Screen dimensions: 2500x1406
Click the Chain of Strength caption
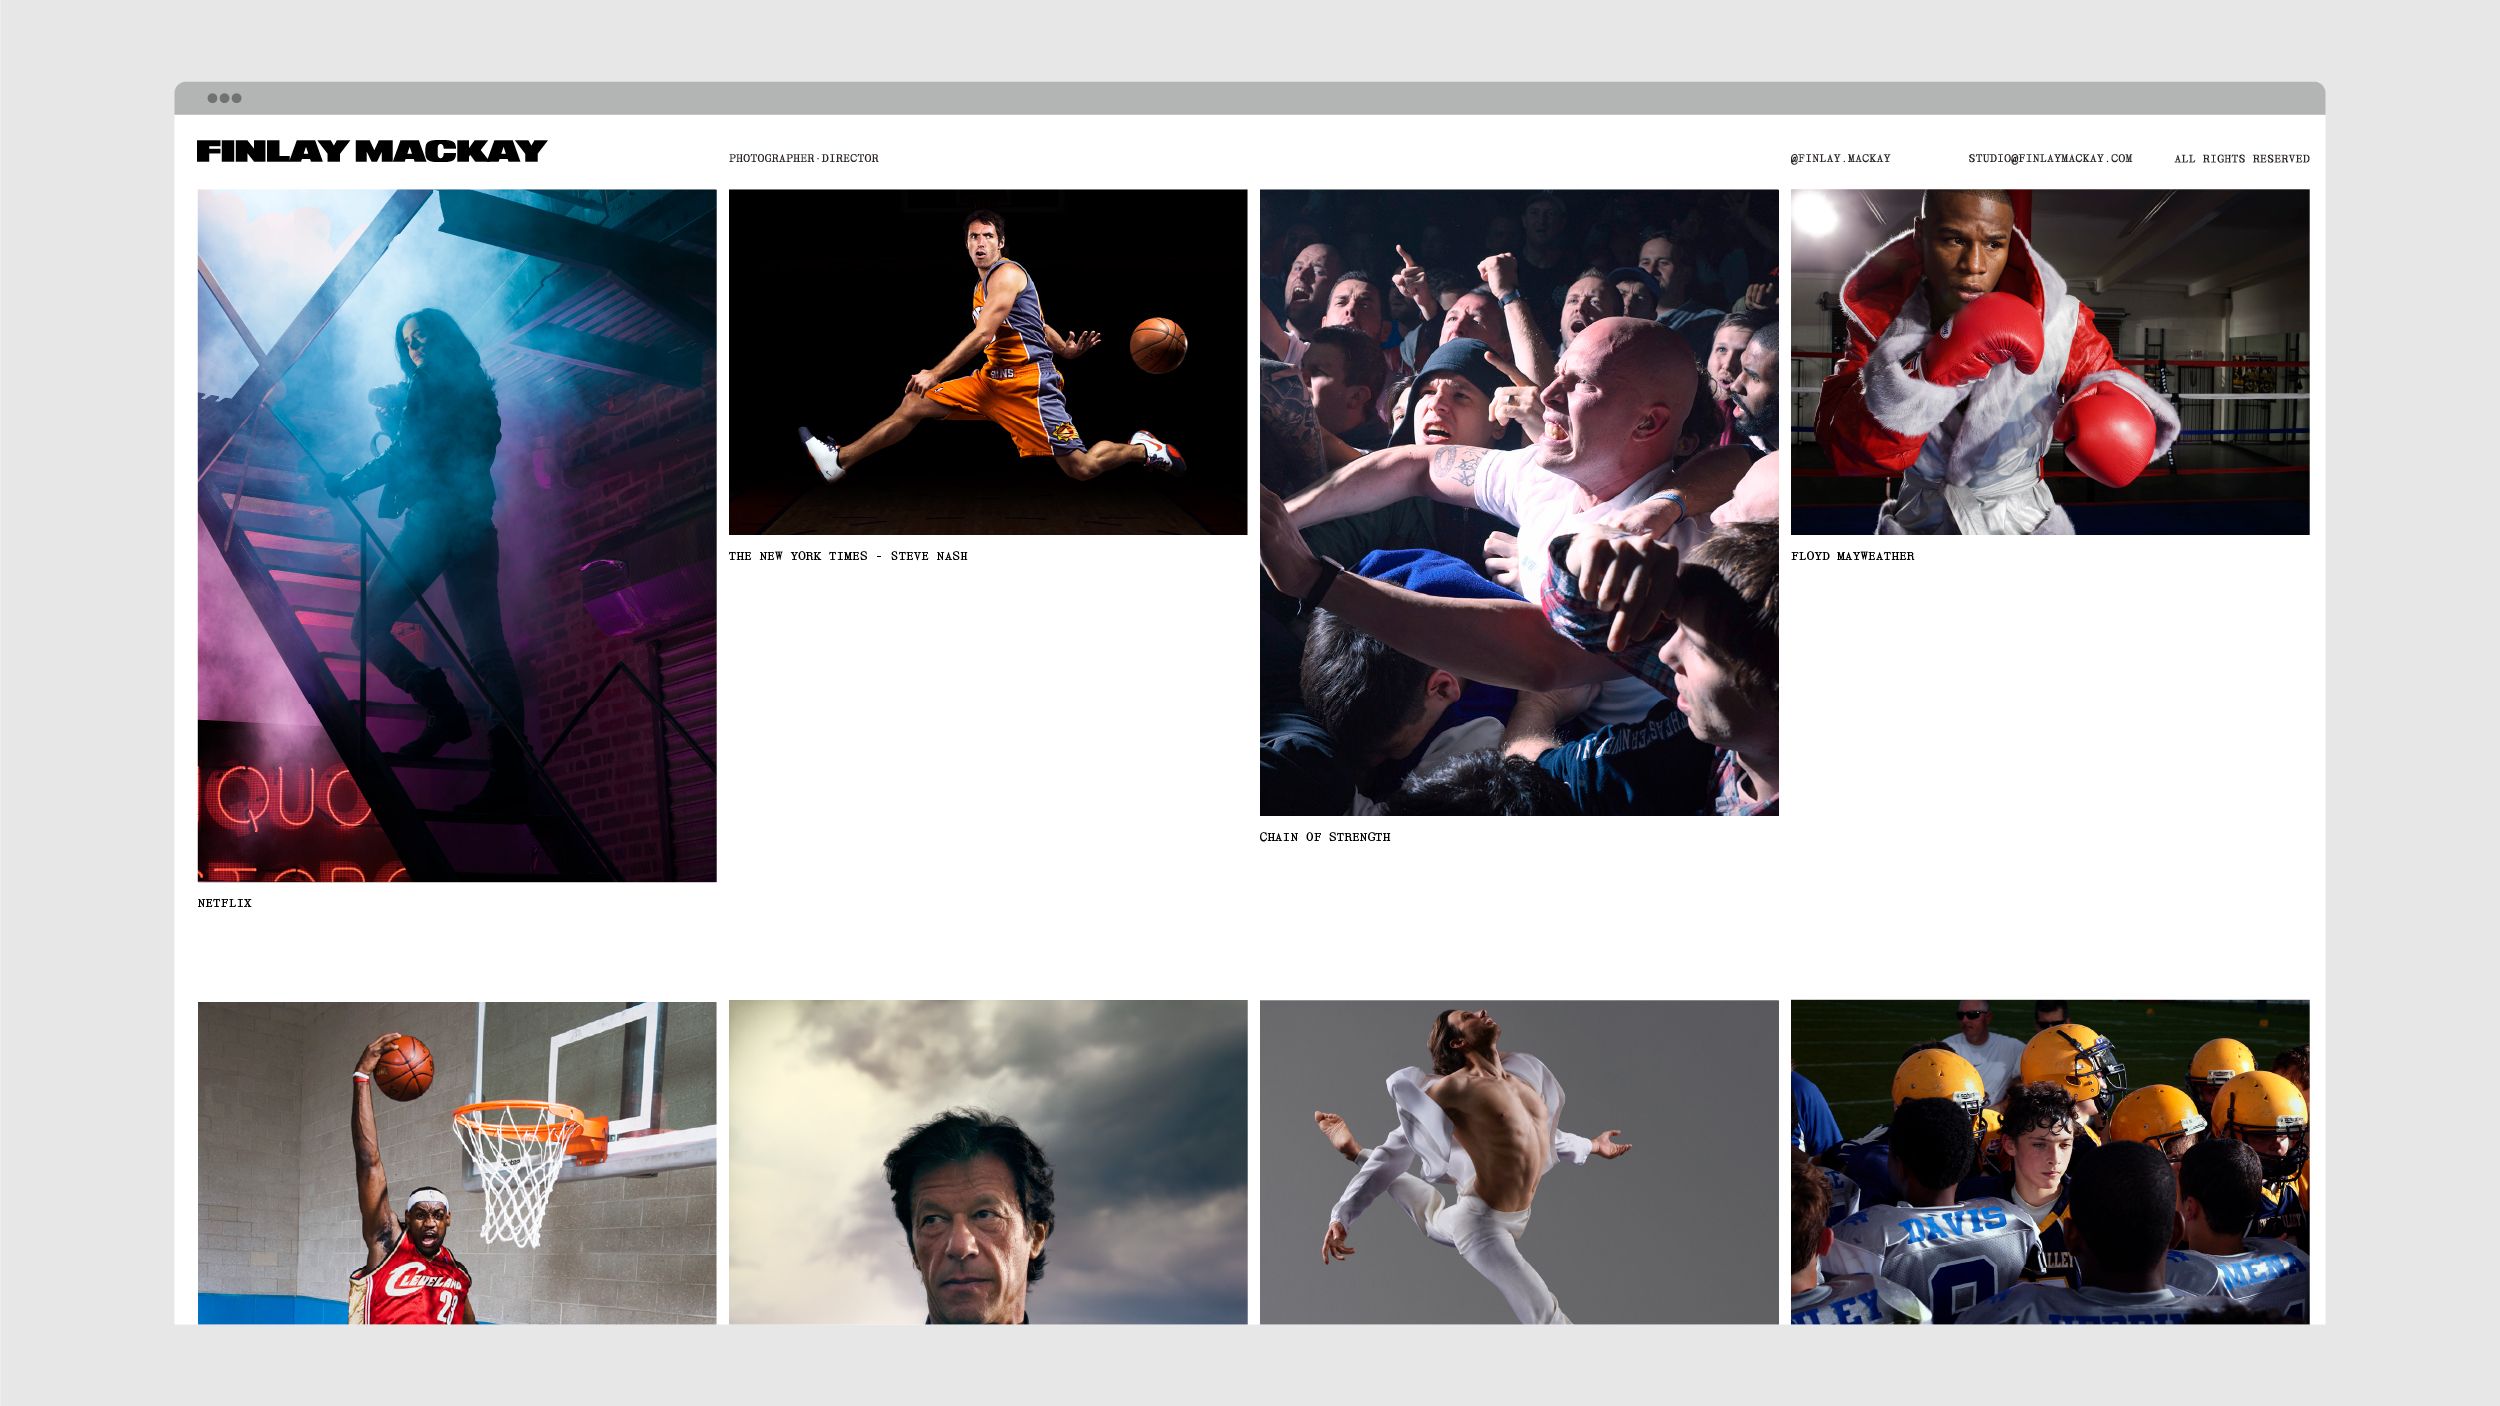click(x=1324, y=837)
